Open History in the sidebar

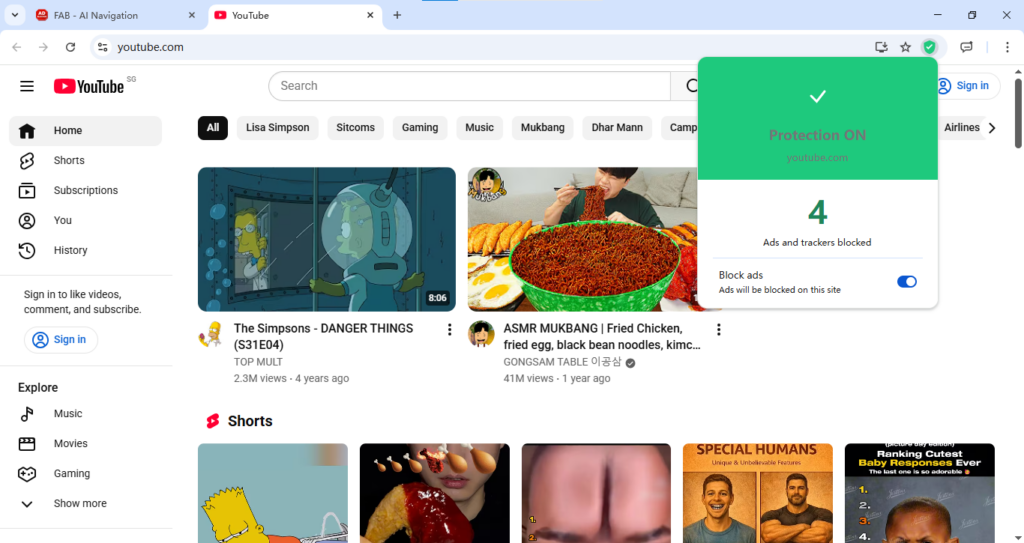click(86, 250)
